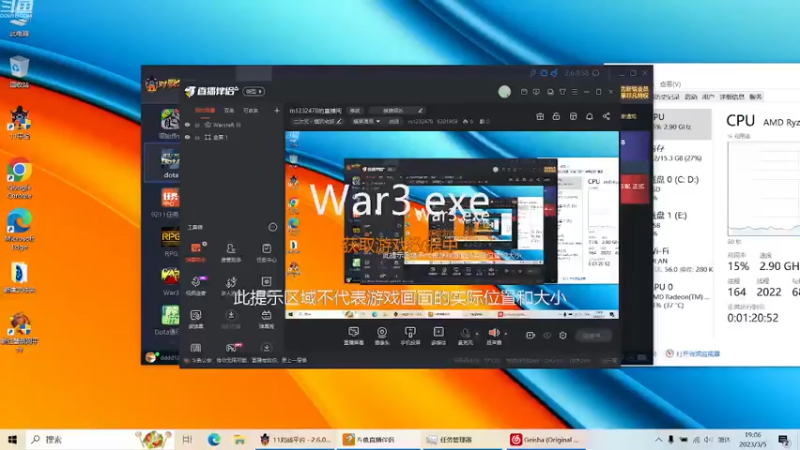This screenshot has height=450, width=800.
Task: Click the gift box icon in room toolbar
Action: [540, 116]
